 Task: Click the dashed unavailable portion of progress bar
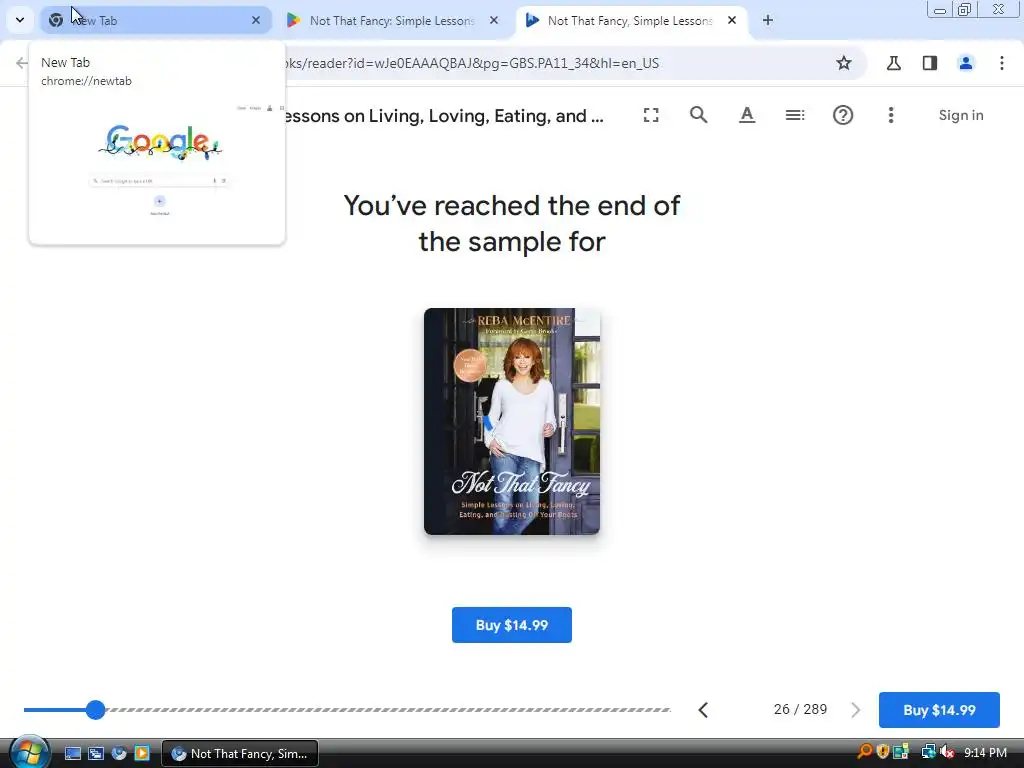pyautogui.click(x=389, y=710)
